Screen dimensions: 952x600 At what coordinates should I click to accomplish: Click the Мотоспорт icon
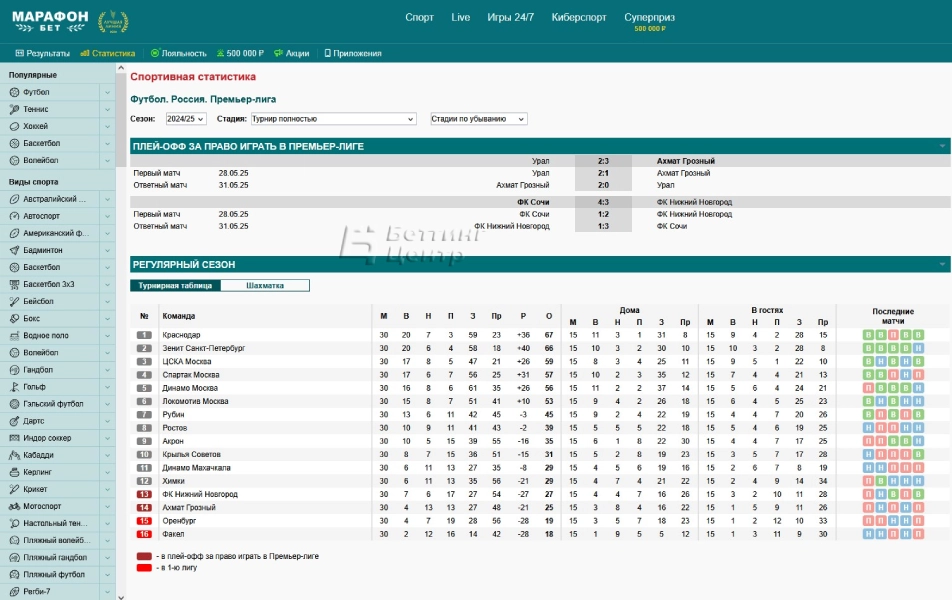tap(15, 506)
